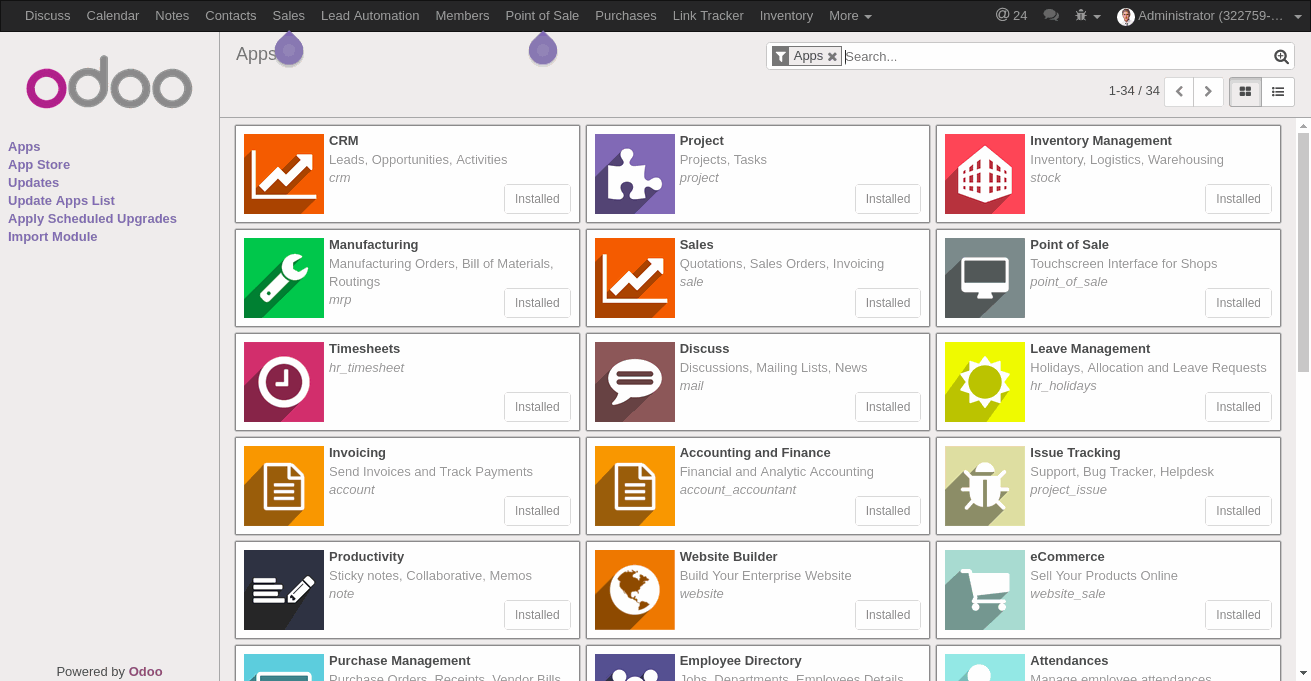The image size is (1311, 681).
Task: Open the Inventory menu
Action: (786, 16)
